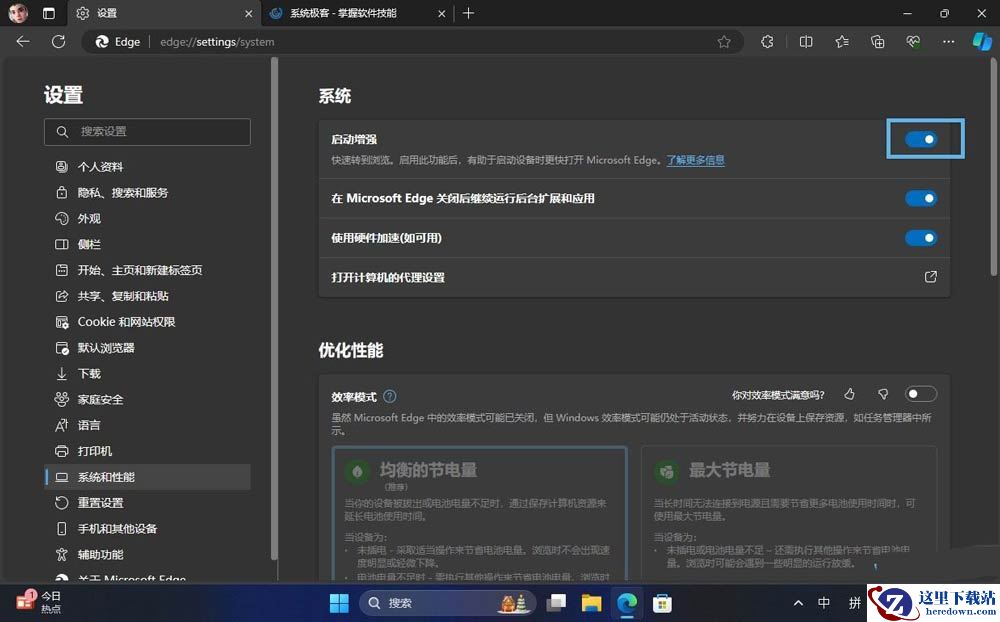Click the profile avatar in title bar
1000x622 pixels.
click(x=18, y=13)
